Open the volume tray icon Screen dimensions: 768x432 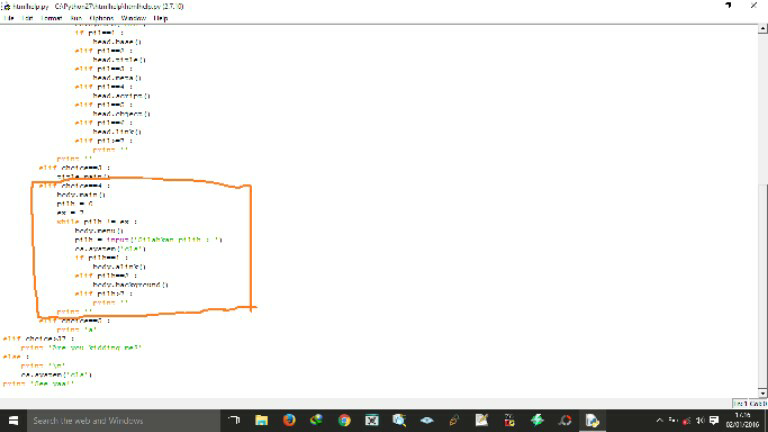(x=700, y=420)
